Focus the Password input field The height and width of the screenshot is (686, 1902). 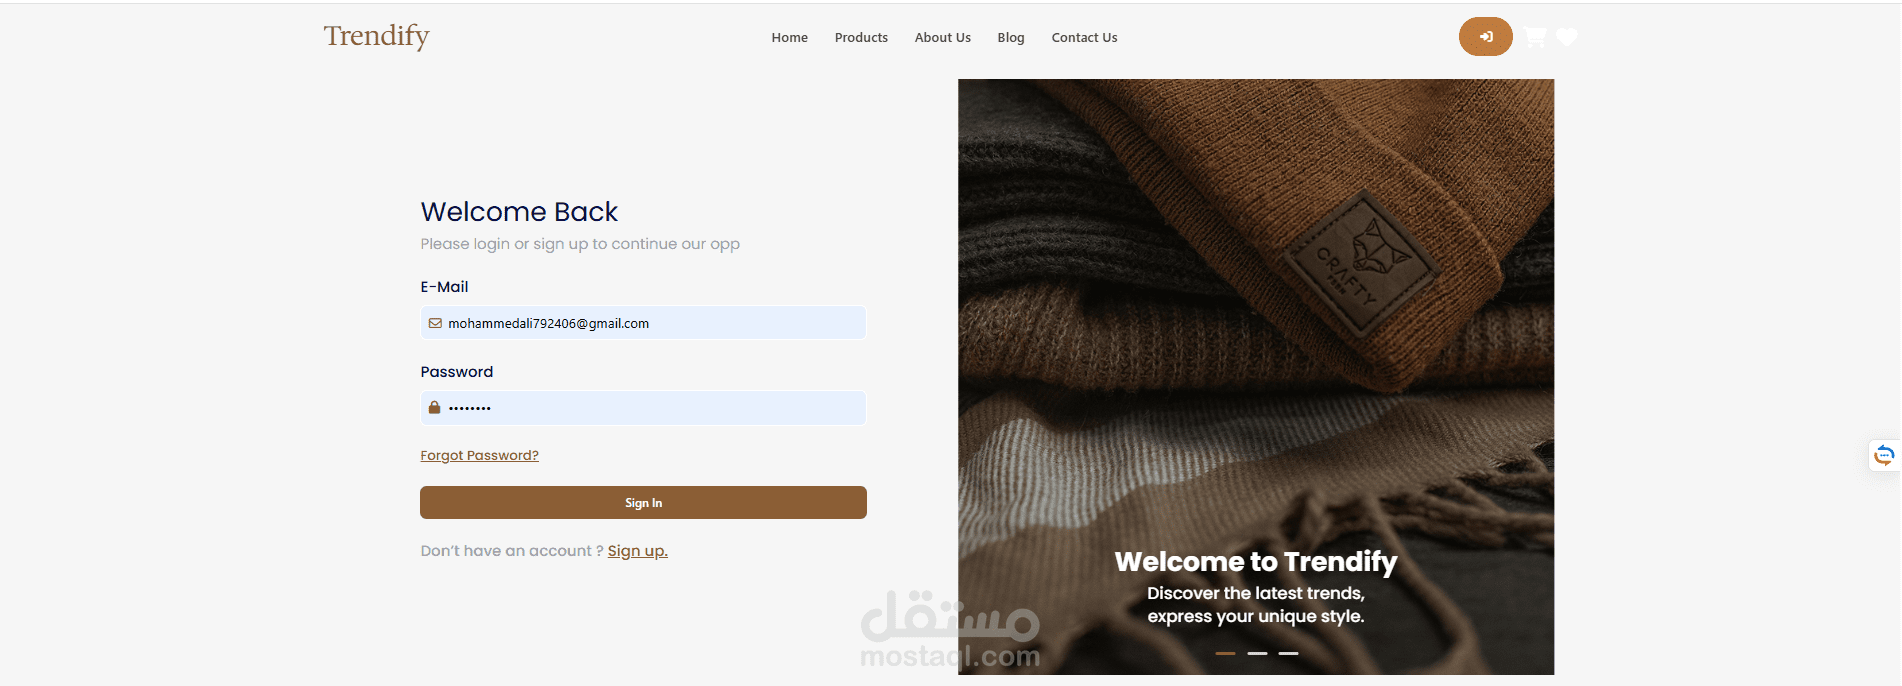[643, 408]
